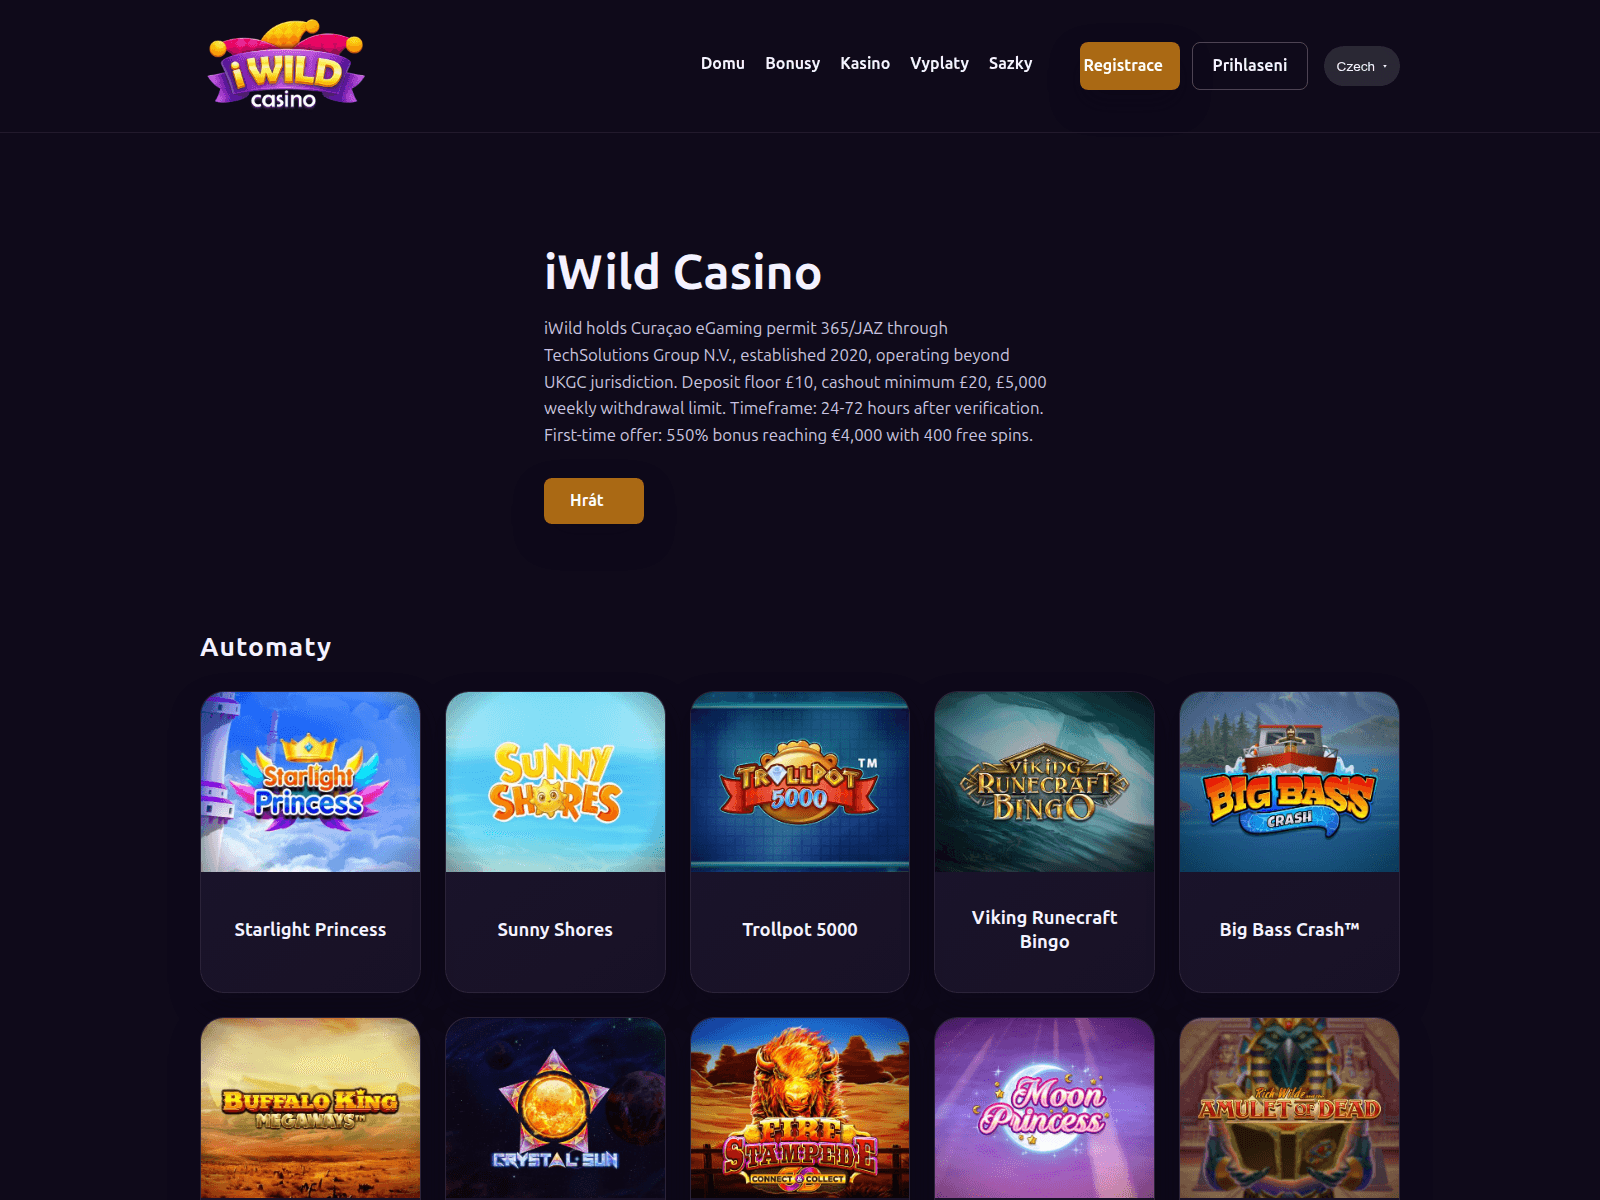Screen dimensions: 1600x1200
Task: Launch the Big Bass Crash game image
Action: coord(1289,782)
